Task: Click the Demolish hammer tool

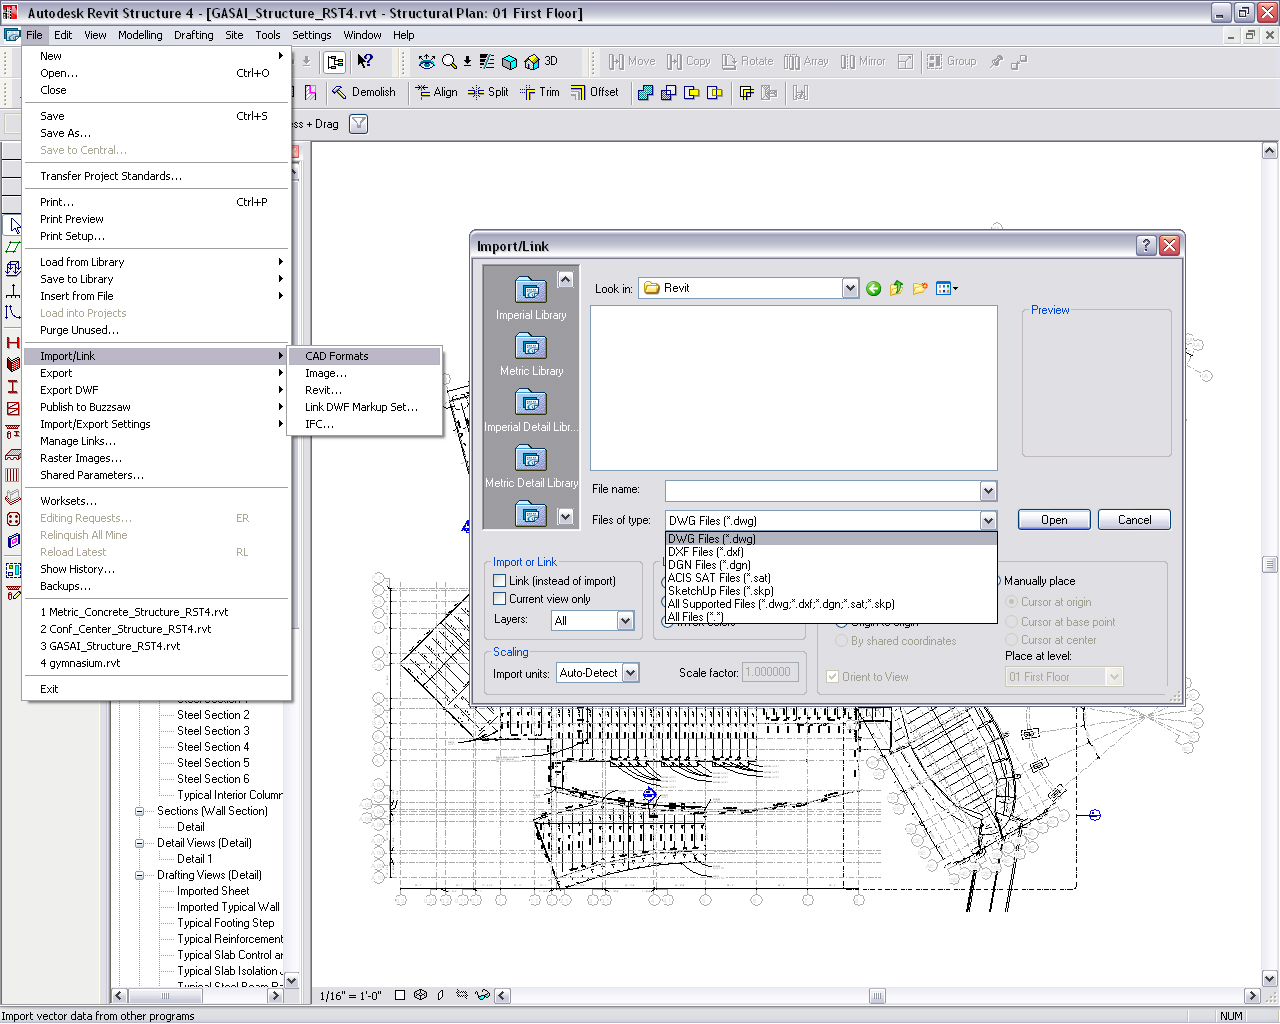Action: click(x=364, y=92)
